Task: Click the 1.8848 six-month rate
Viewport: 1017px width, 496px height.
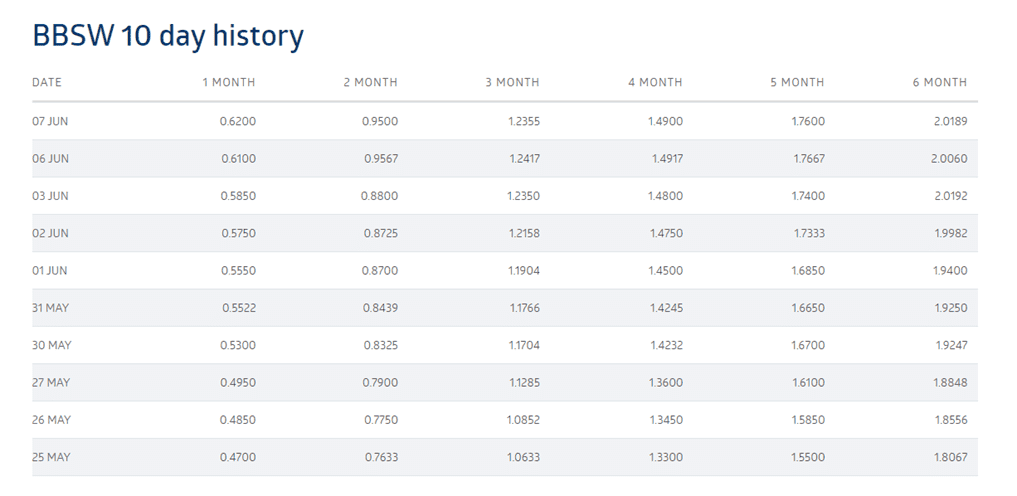Action: tap(951, 383)
